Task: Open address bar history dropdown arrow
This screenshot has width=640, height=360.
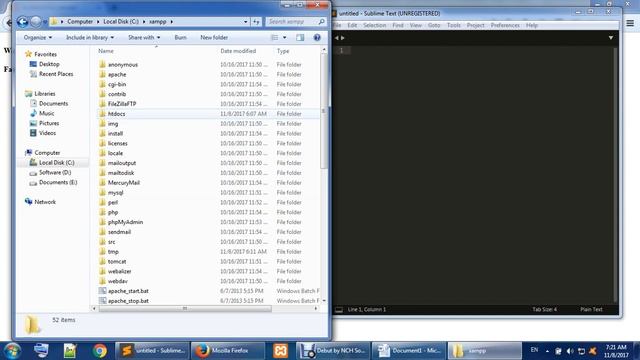Action: tap(245, 22)
